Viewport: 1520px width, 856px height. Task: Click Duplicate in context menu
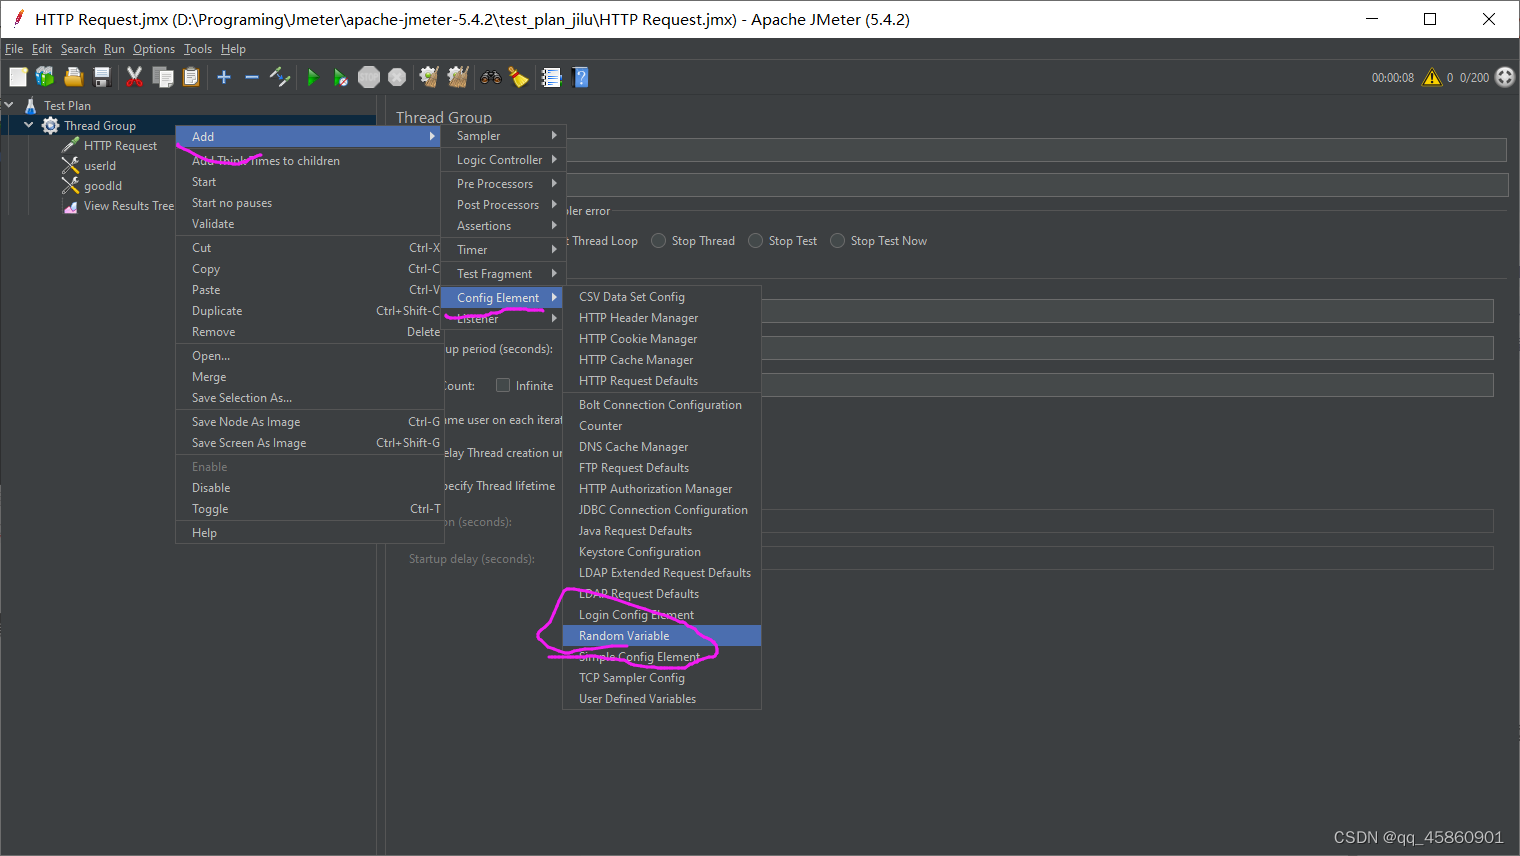[x=309, y=311]
